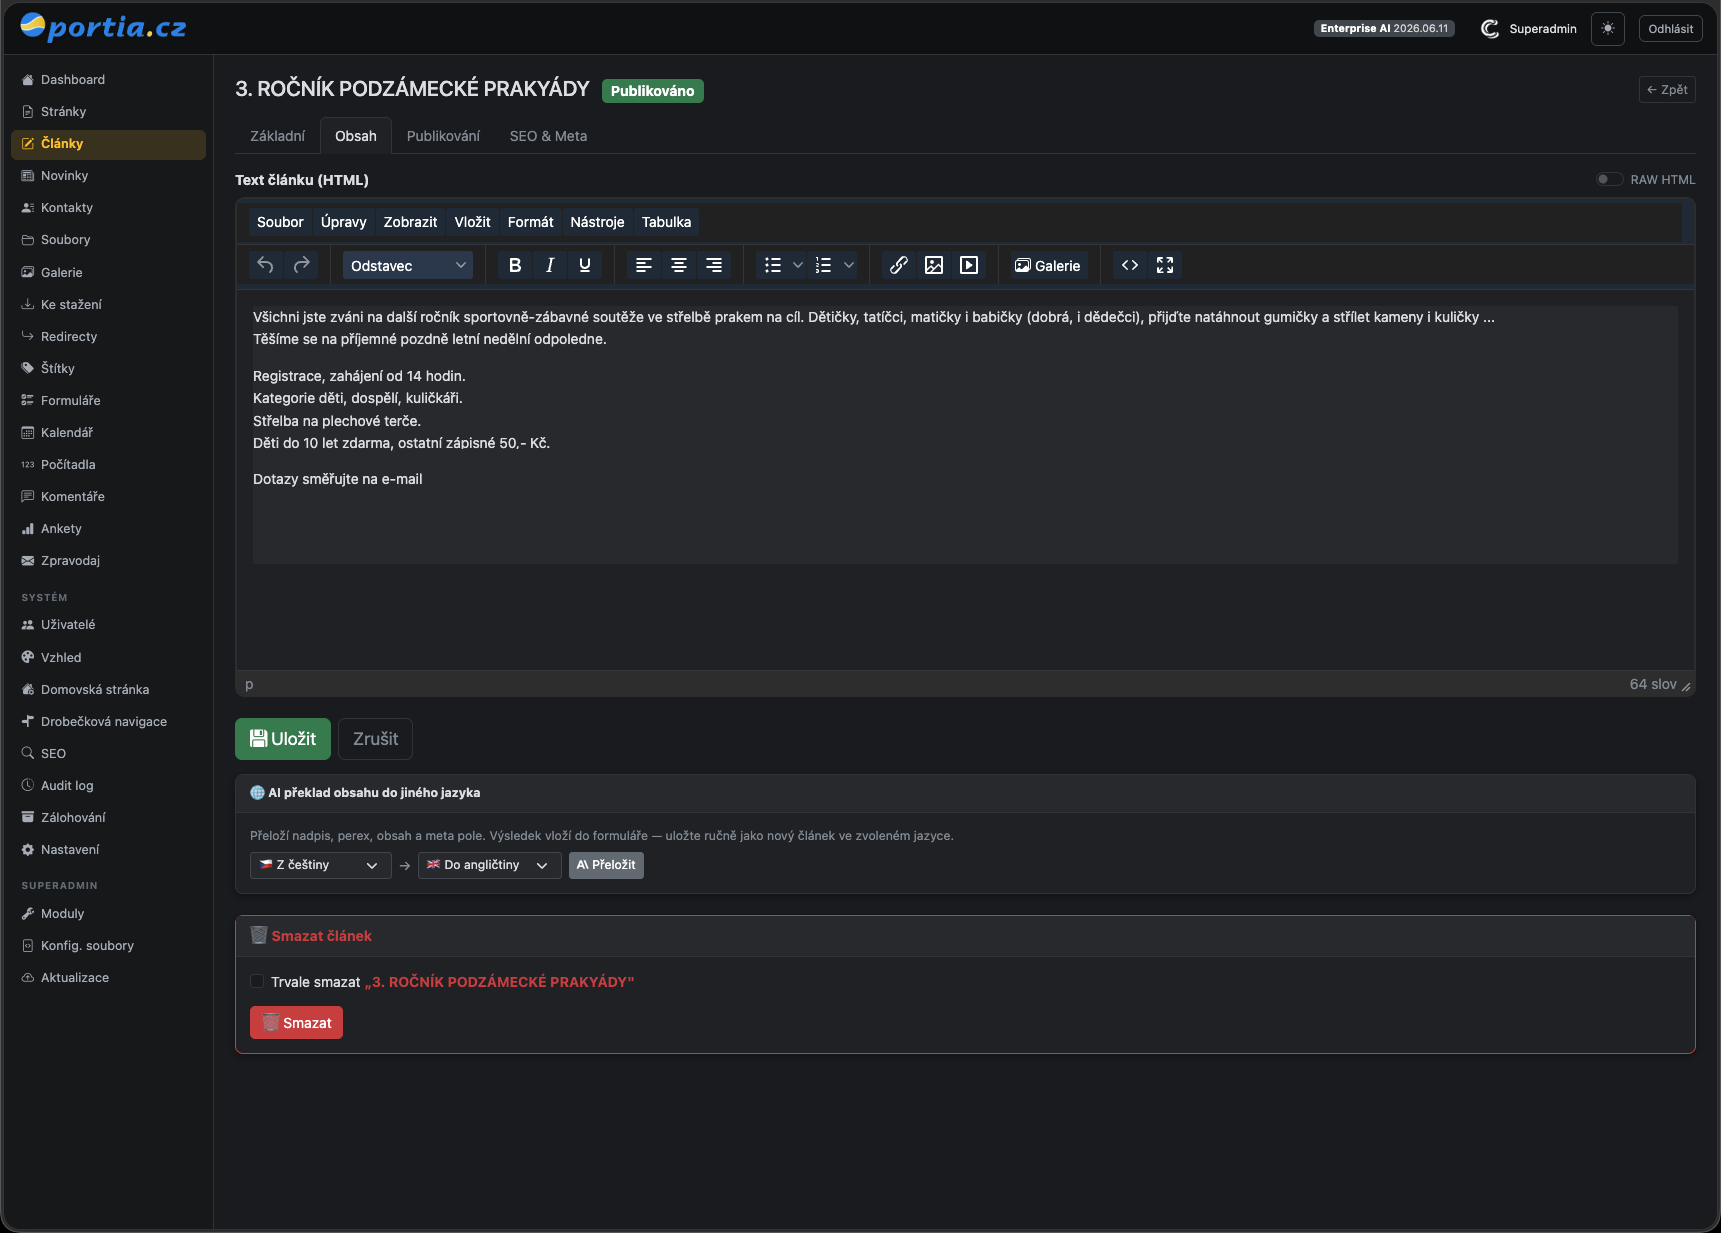Expand bullet list style options arrow
Viewport: 1721px width, 1233px height.
pyautogui.click(x=798, y=265)
